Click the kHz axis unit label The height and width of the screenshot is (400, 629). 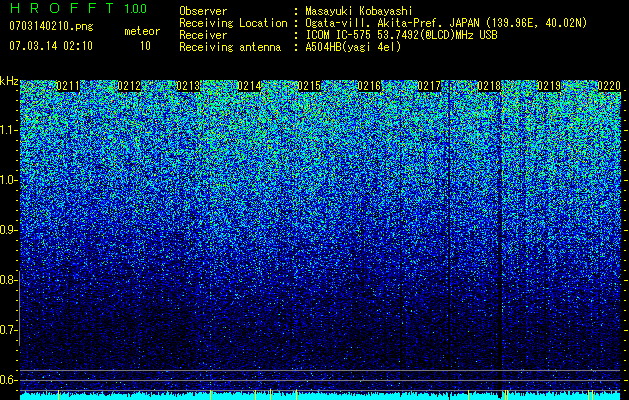pyautogui.click(x=9, y=82)
